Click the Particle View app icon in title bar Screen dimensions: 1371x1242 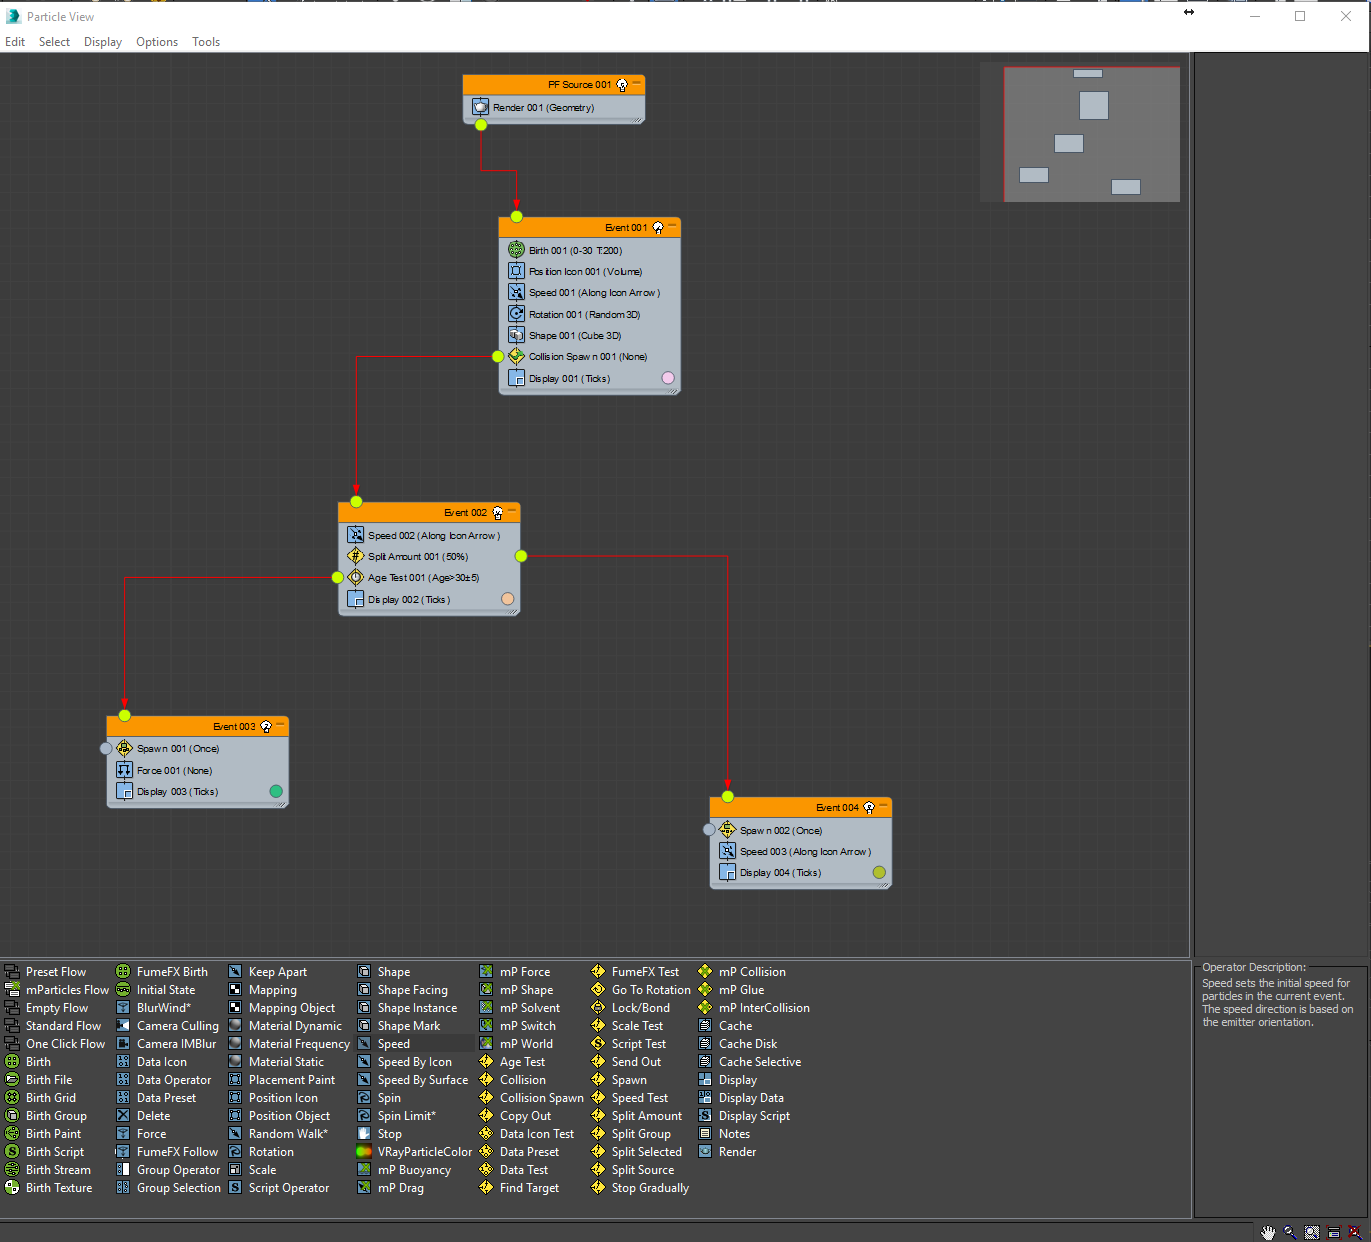pyautogui.click(x=13, y=16)
